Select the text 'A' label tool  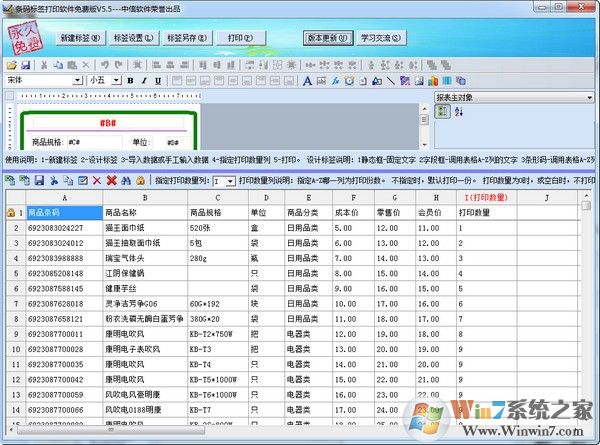307,80
